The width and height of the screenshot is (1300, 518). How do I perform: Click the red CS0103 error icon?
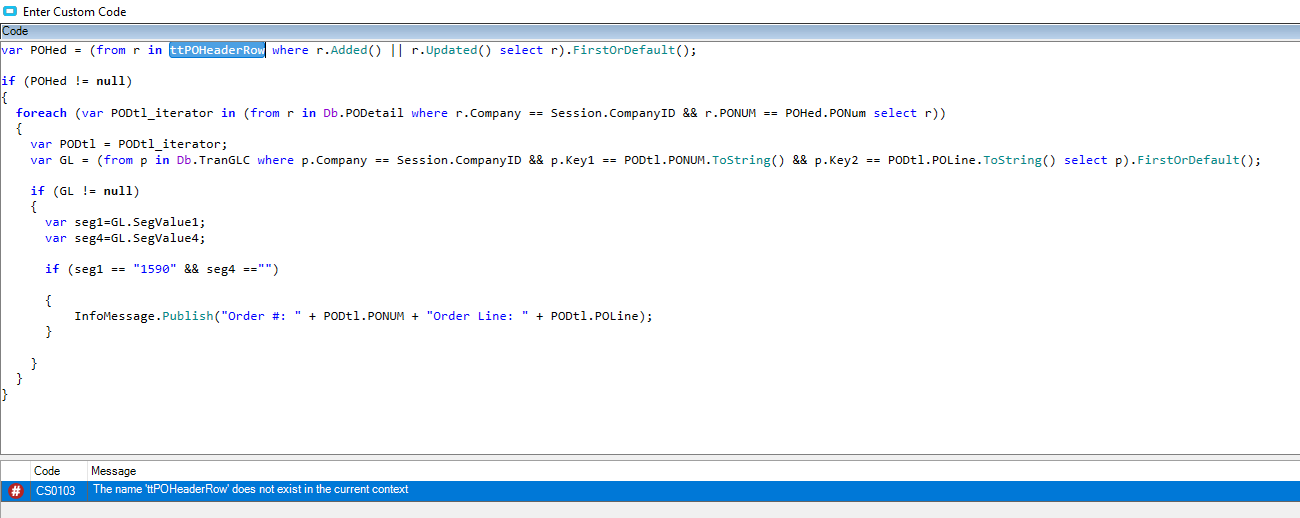point(15,490)
